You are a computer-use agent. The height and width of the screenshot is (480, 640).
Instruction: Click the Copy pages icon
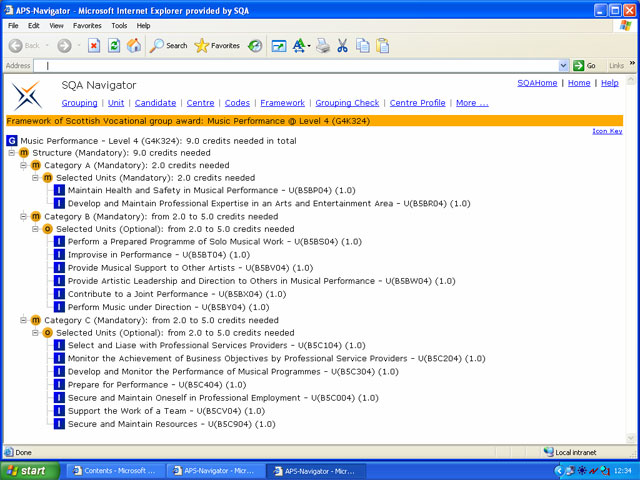coord(362,46)
